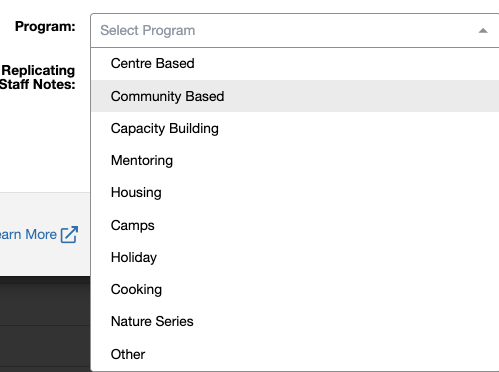Choose the Housing program option
The image size is (499, 372).
point(295,193)
